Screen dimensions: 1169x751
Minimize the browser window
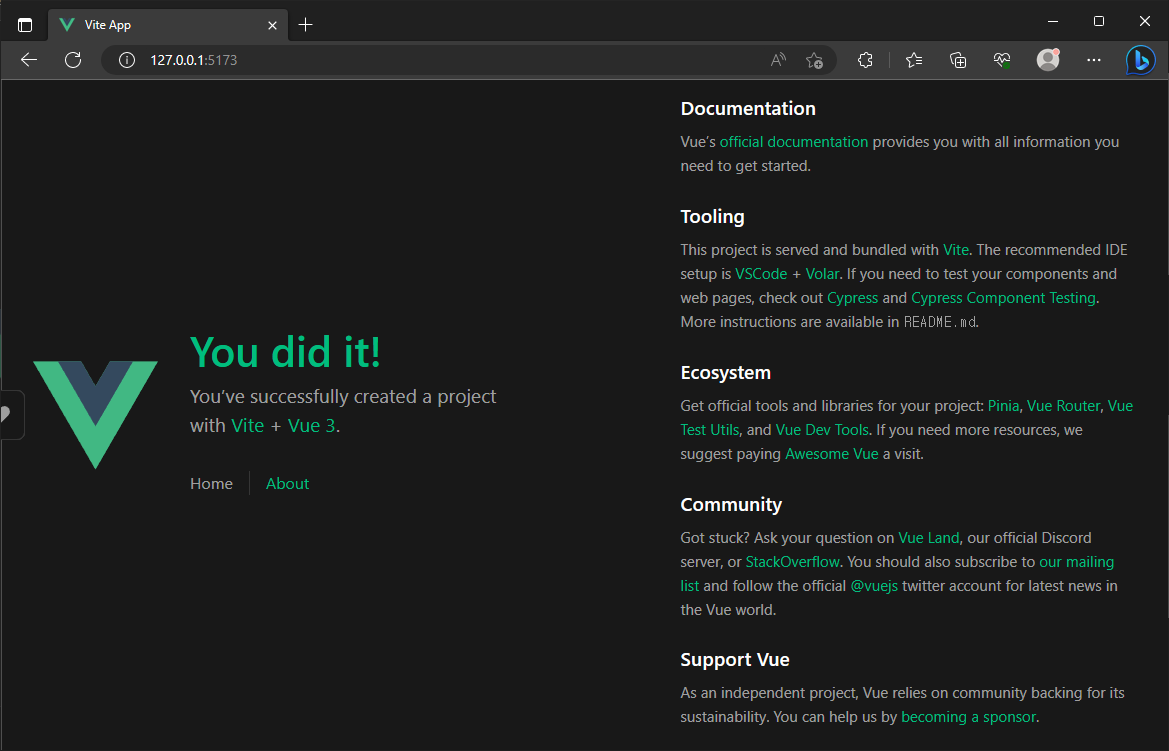(x=1053, y=21)
